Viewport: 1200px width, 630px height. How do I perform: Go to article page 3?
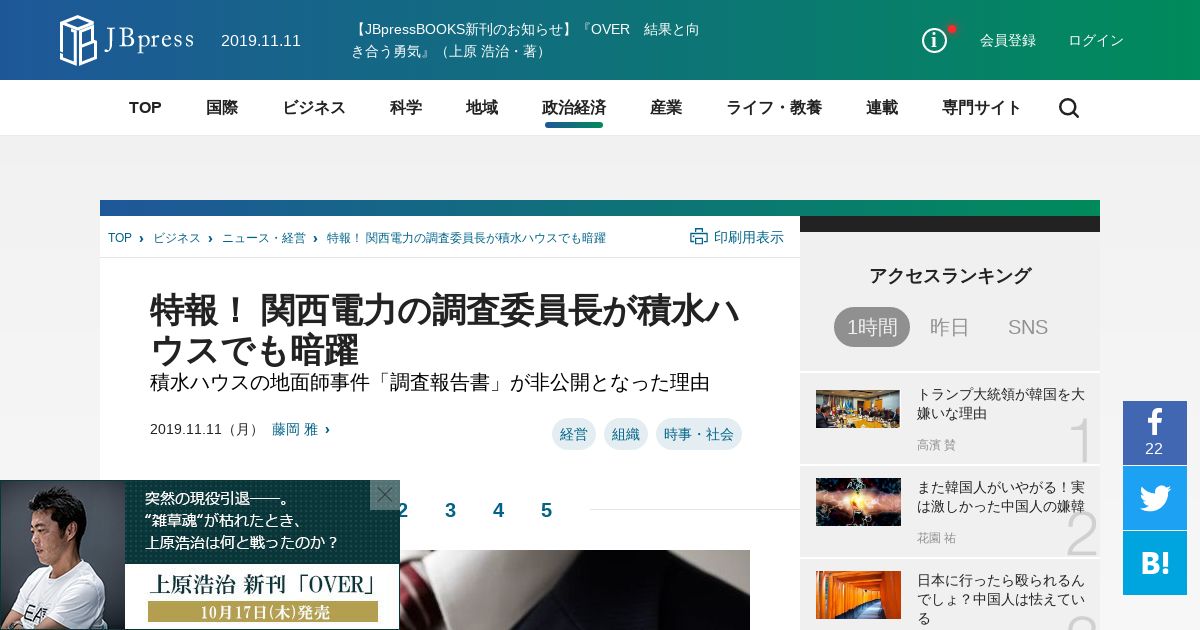coord(450,511)
